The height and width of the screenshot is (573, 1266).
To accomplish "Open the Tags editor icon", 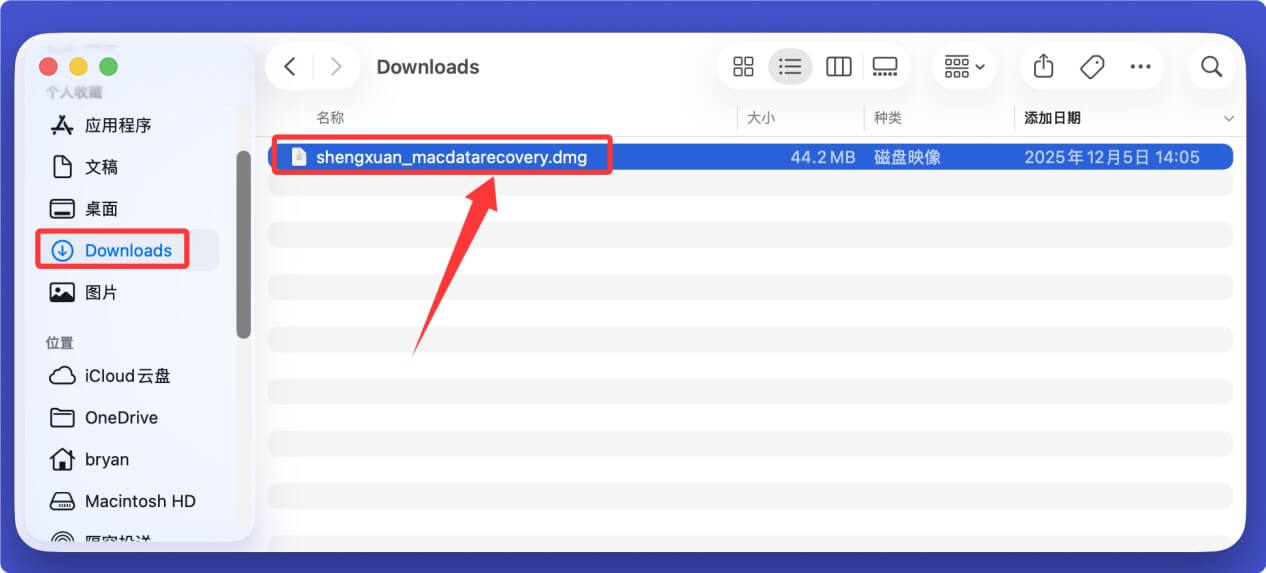I will 1092,67.
